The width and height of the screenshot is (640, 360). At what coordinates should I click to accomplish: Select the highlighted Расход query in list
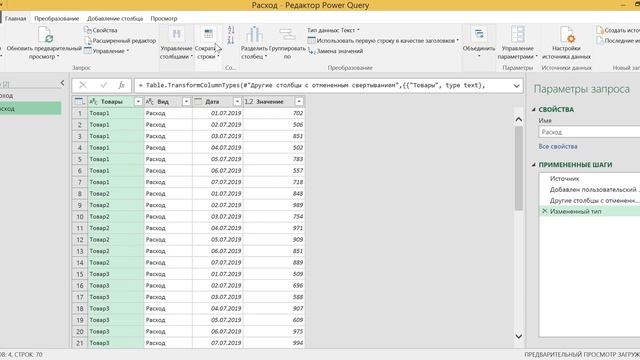click(31, 109)
